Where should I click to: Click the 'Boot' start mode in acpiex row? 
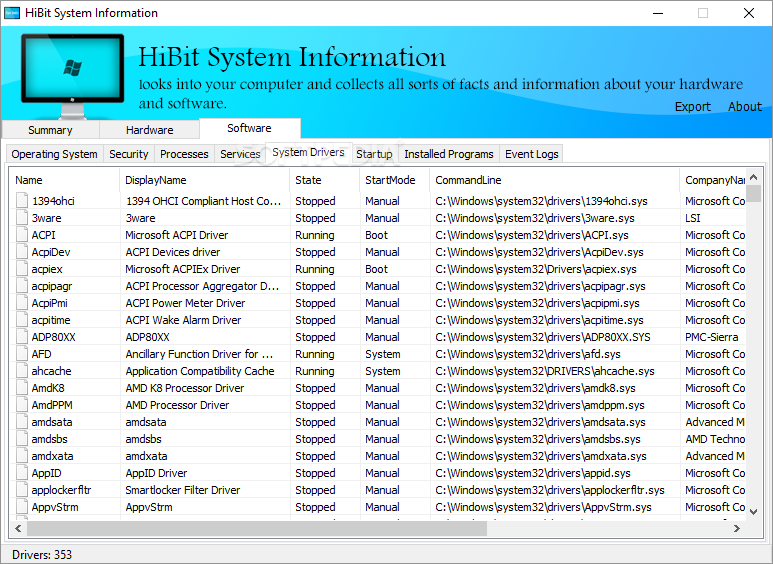tap(376, 269)
